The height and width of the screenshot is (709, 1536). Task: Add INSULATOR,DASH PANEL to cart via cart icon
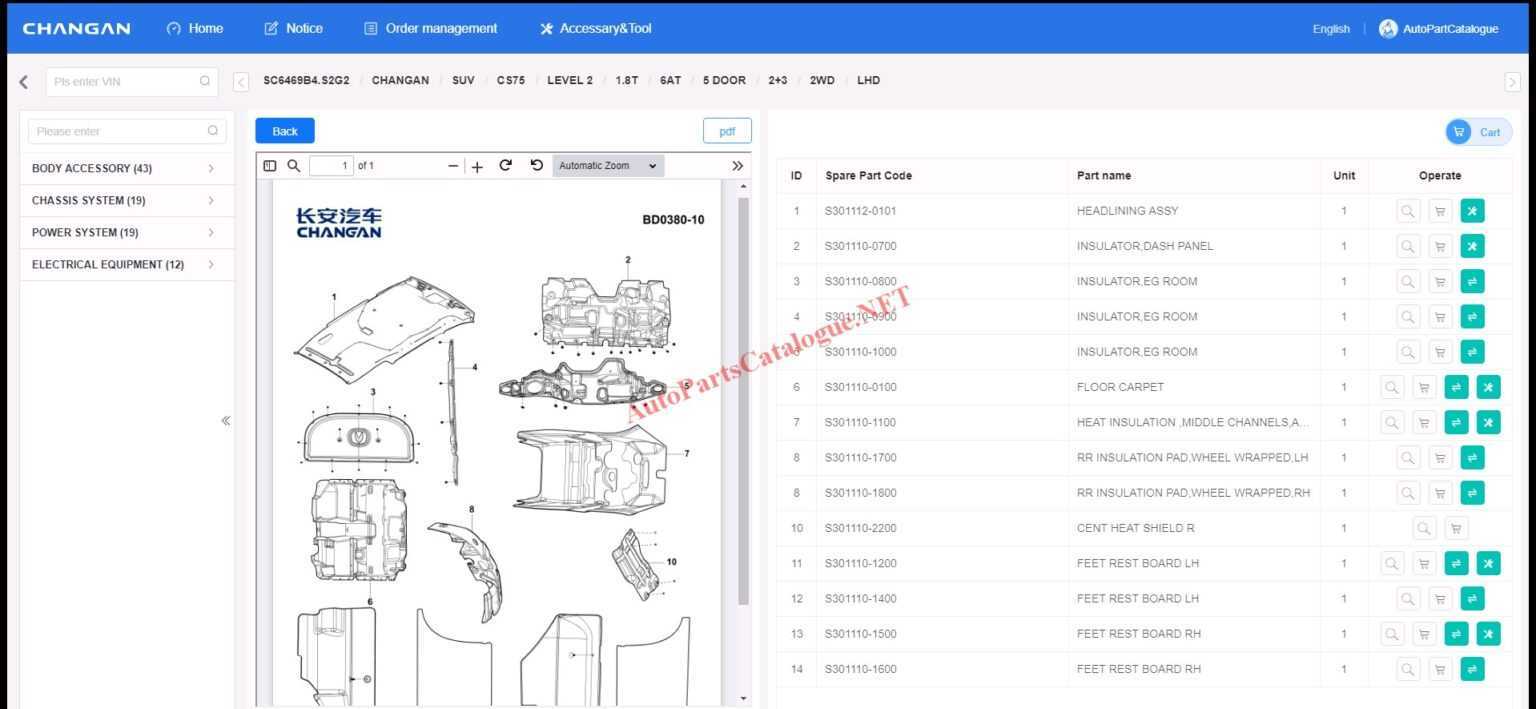point(1440,246)
